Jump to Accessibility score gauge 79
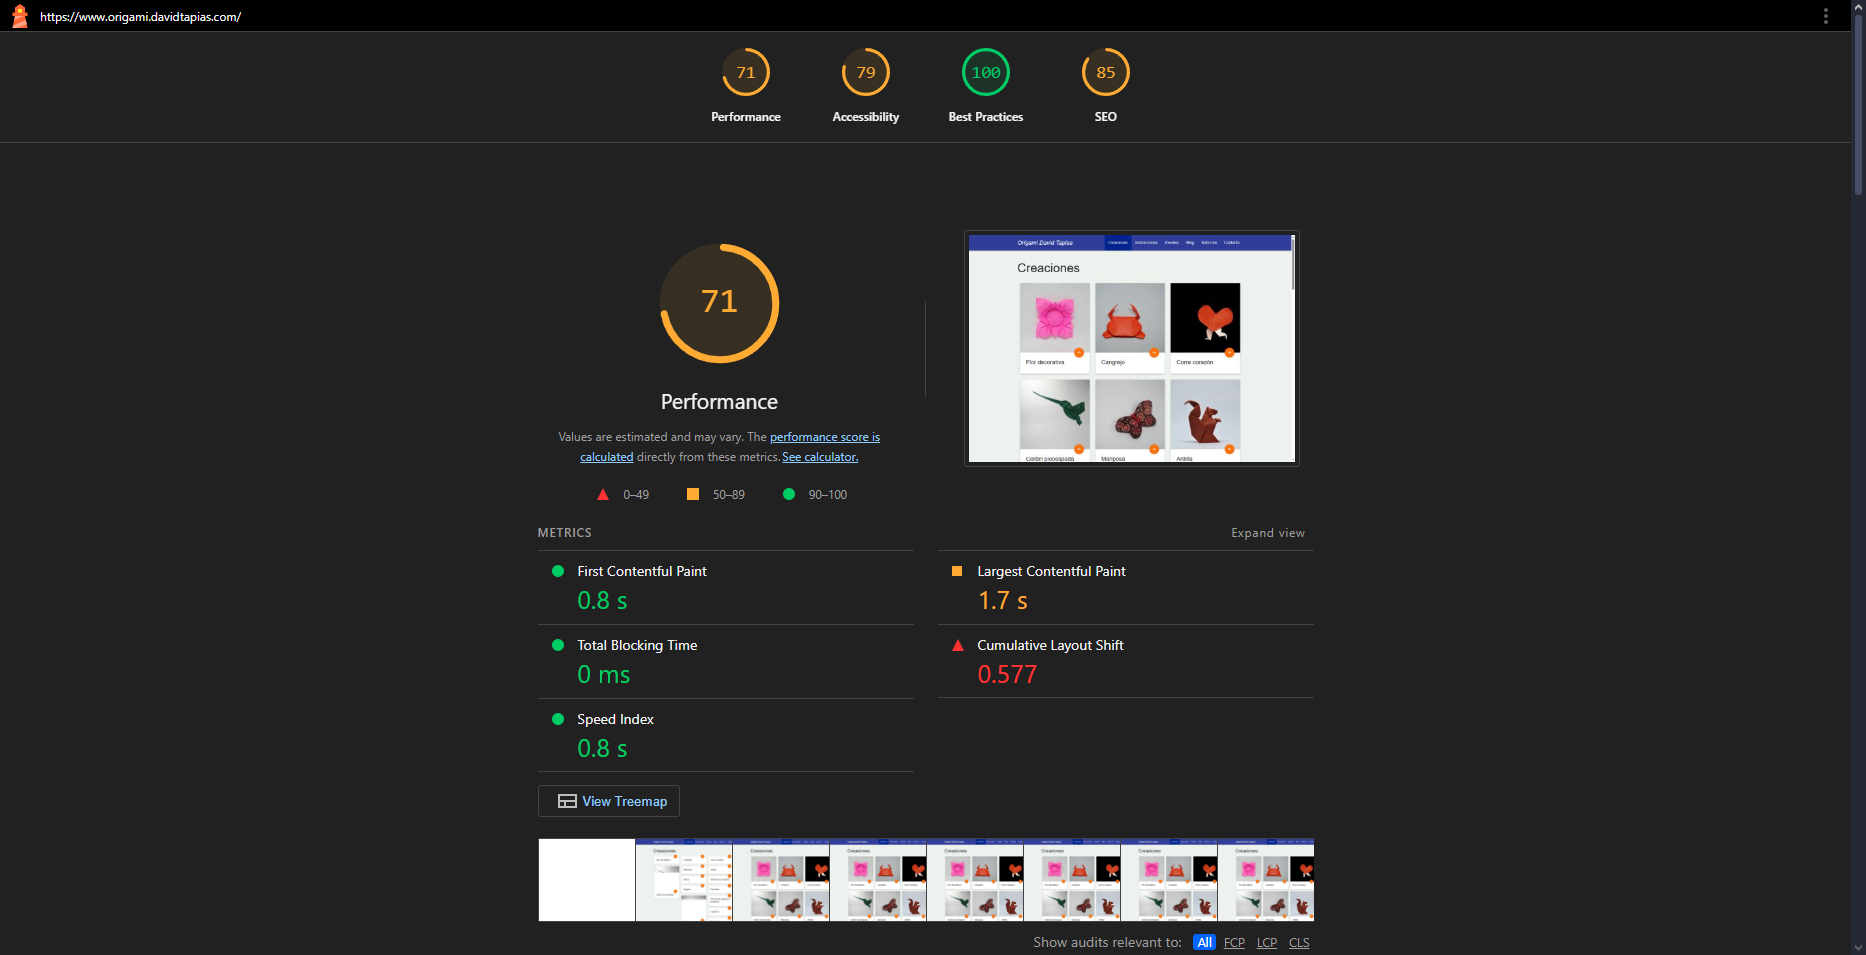Screen dimensions: 1866x955 coord(866,73)
